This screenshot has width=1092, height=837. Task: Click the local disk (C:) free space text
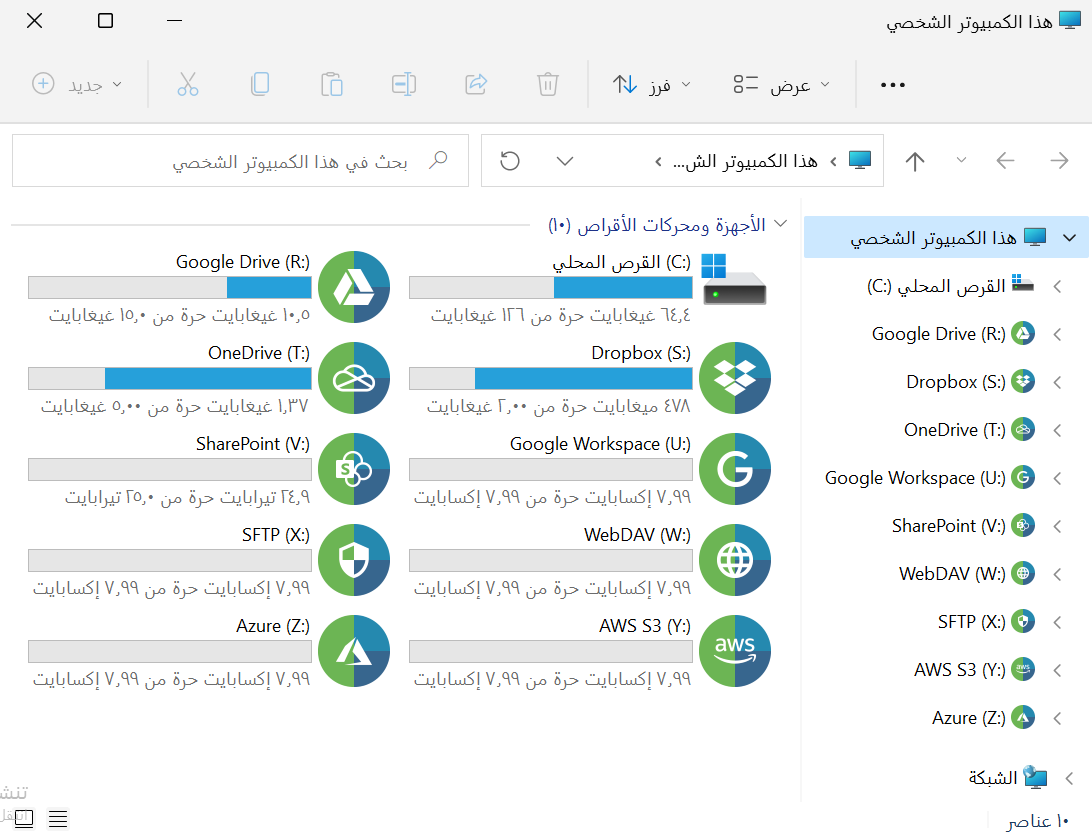point(561,315)
